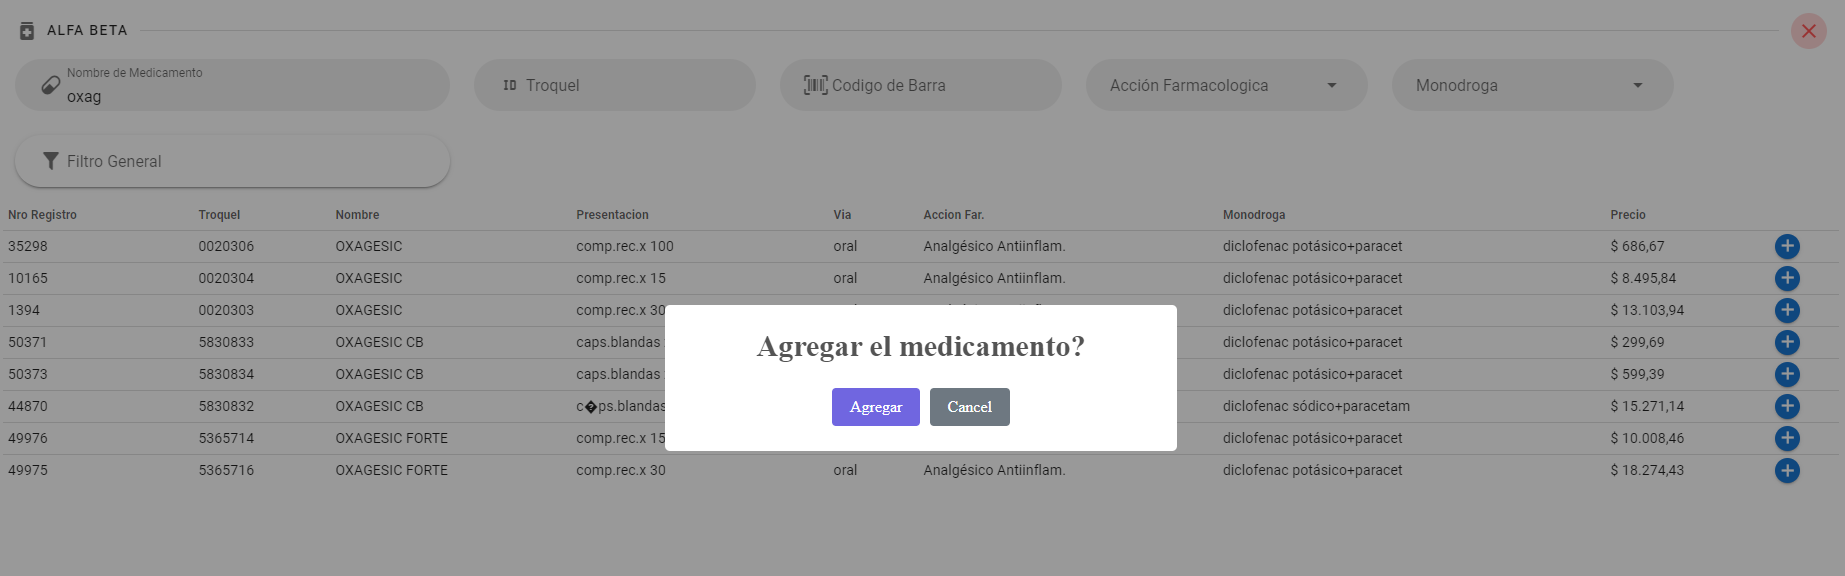Sort by Accion Far. column header
Viewport: 1845px width, 576px height.
pyautogui.click(x=953, y=215)
